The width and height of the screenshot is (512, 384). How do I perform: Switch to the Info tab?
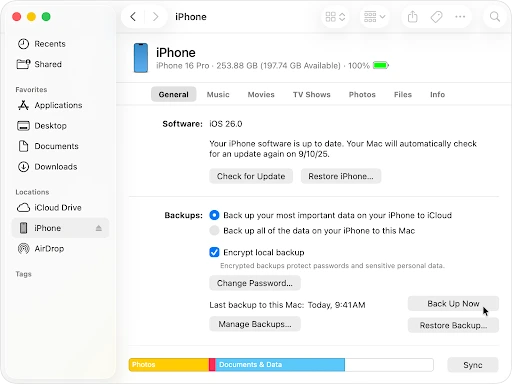[x=437, y=94]
